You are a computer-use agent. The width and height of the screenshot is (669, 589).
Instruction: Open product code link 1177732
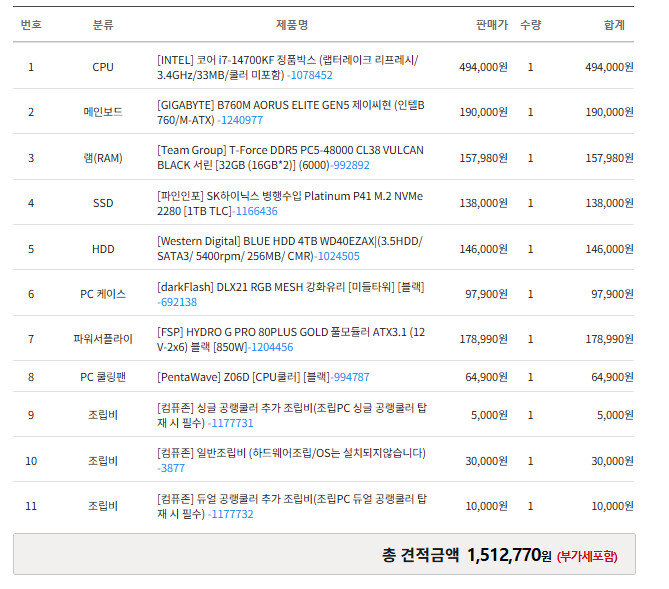(x=232, y=514)
